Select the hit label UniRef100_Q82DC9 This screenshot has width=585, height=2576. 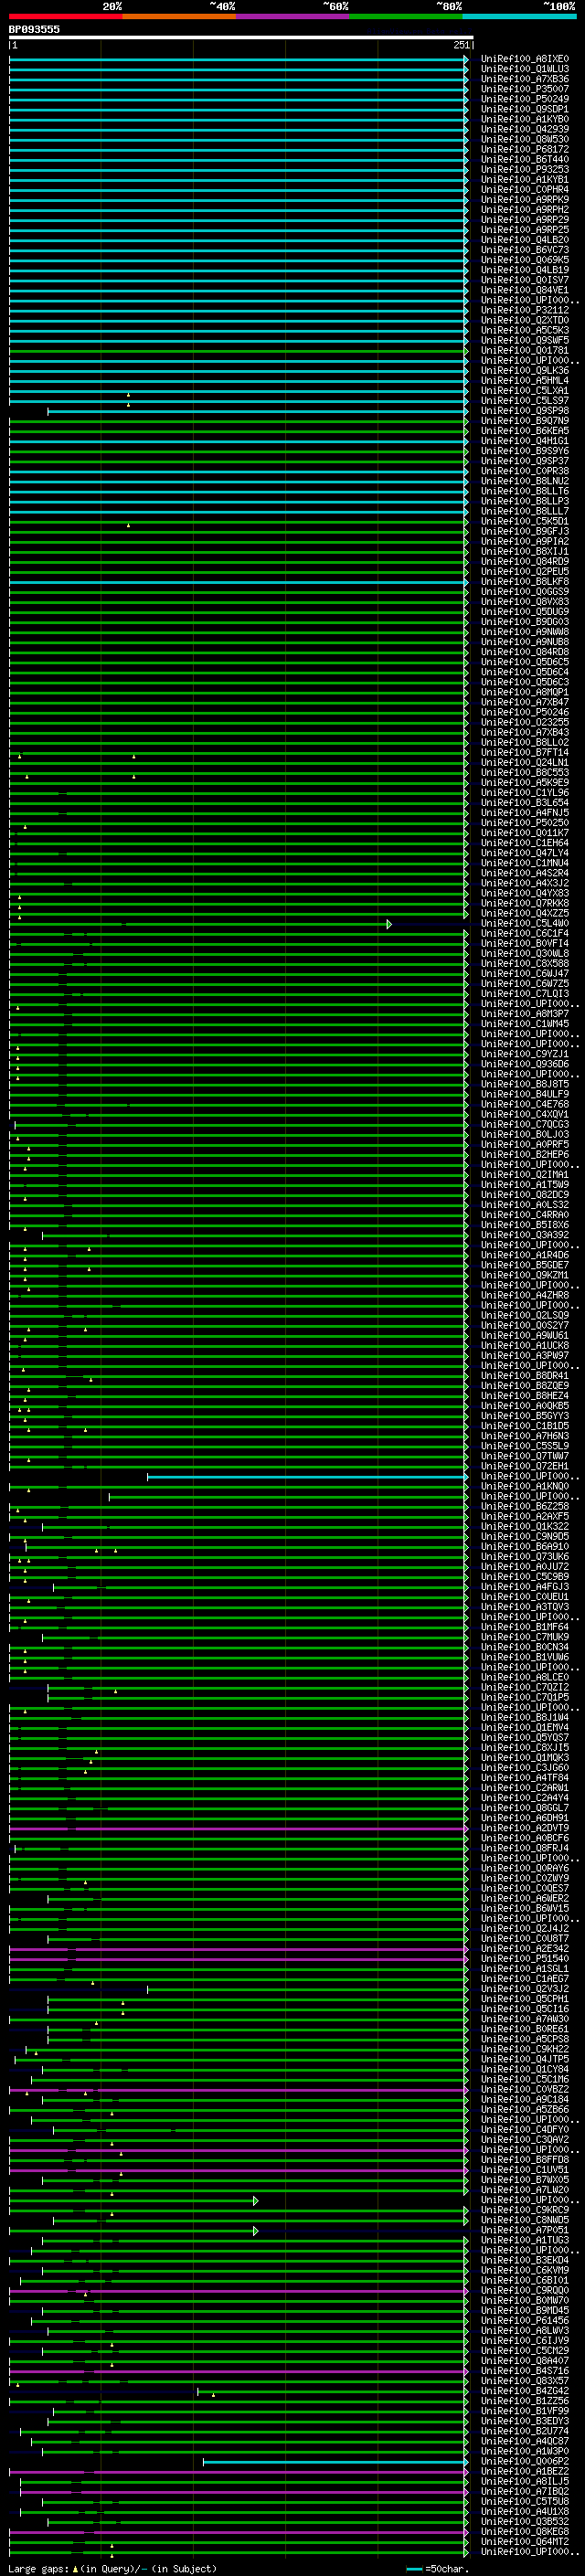525,1194
